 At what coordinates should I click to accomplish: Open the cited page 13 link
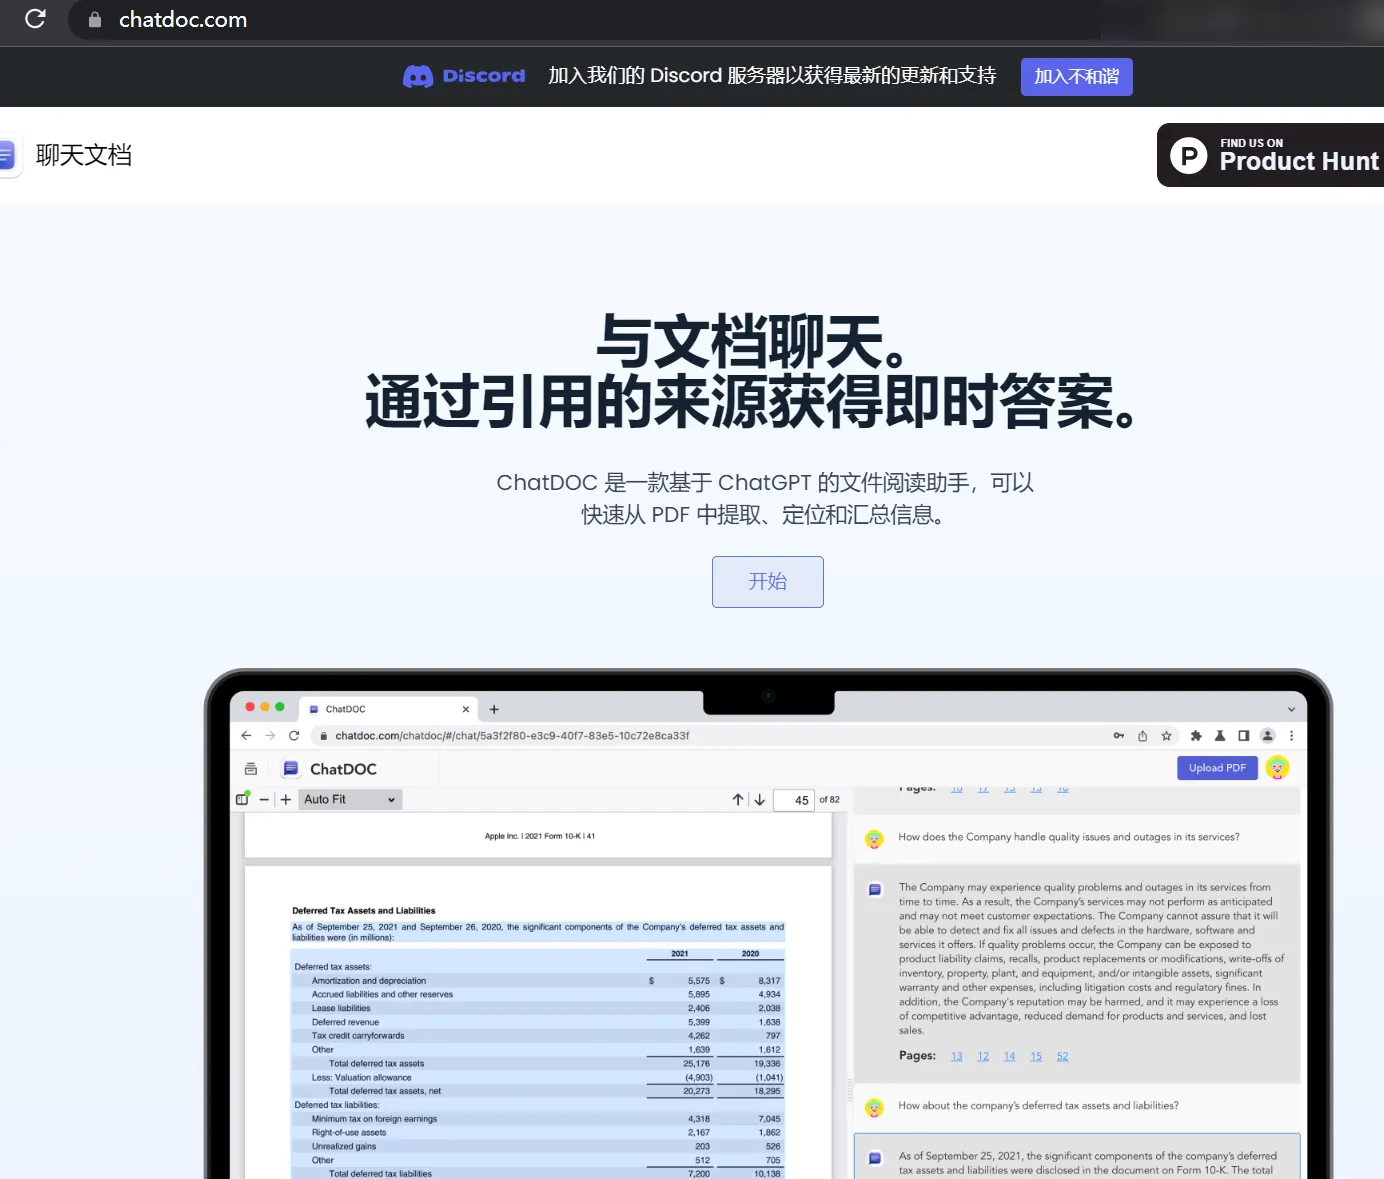[957, 1055]
